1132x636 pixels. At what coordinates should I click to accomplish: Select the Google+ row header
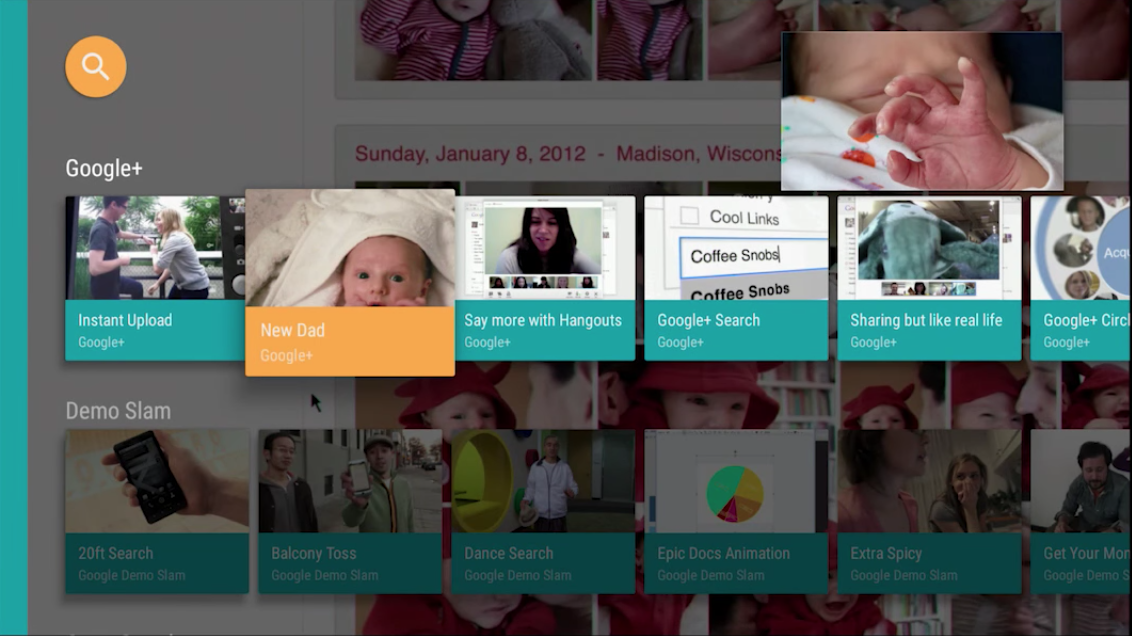pyautogui.click(x=104, y=168)
